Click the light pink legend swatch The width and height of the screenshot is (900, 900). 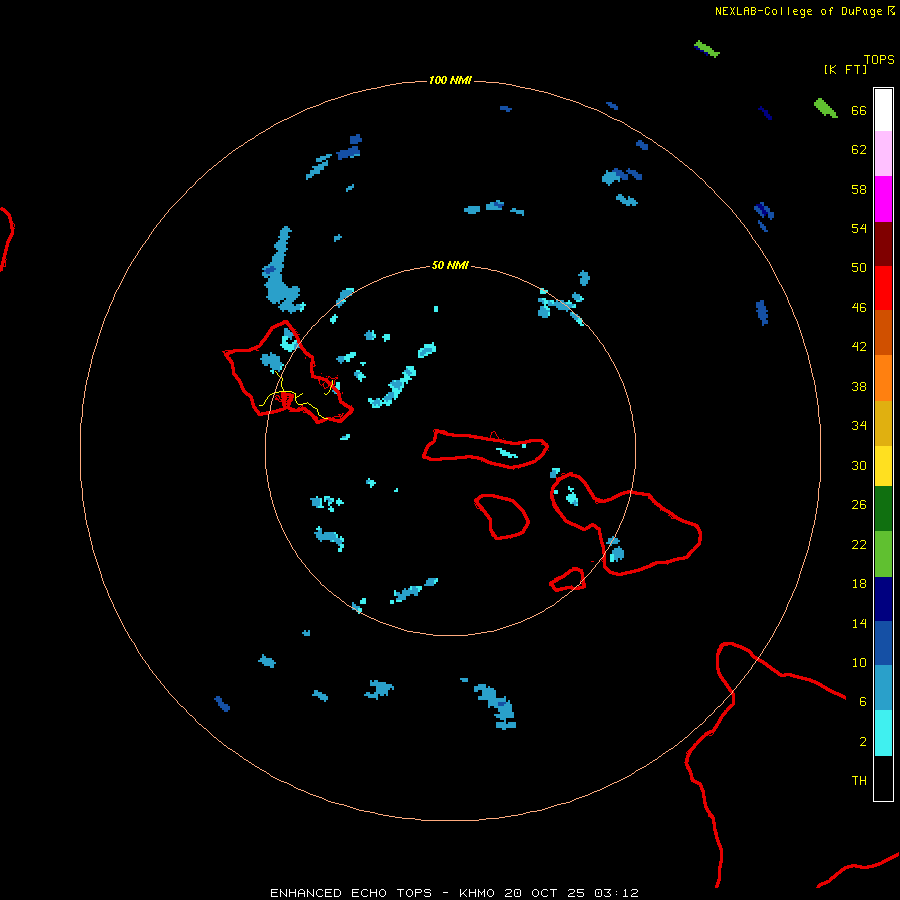(x=883, y=154)
